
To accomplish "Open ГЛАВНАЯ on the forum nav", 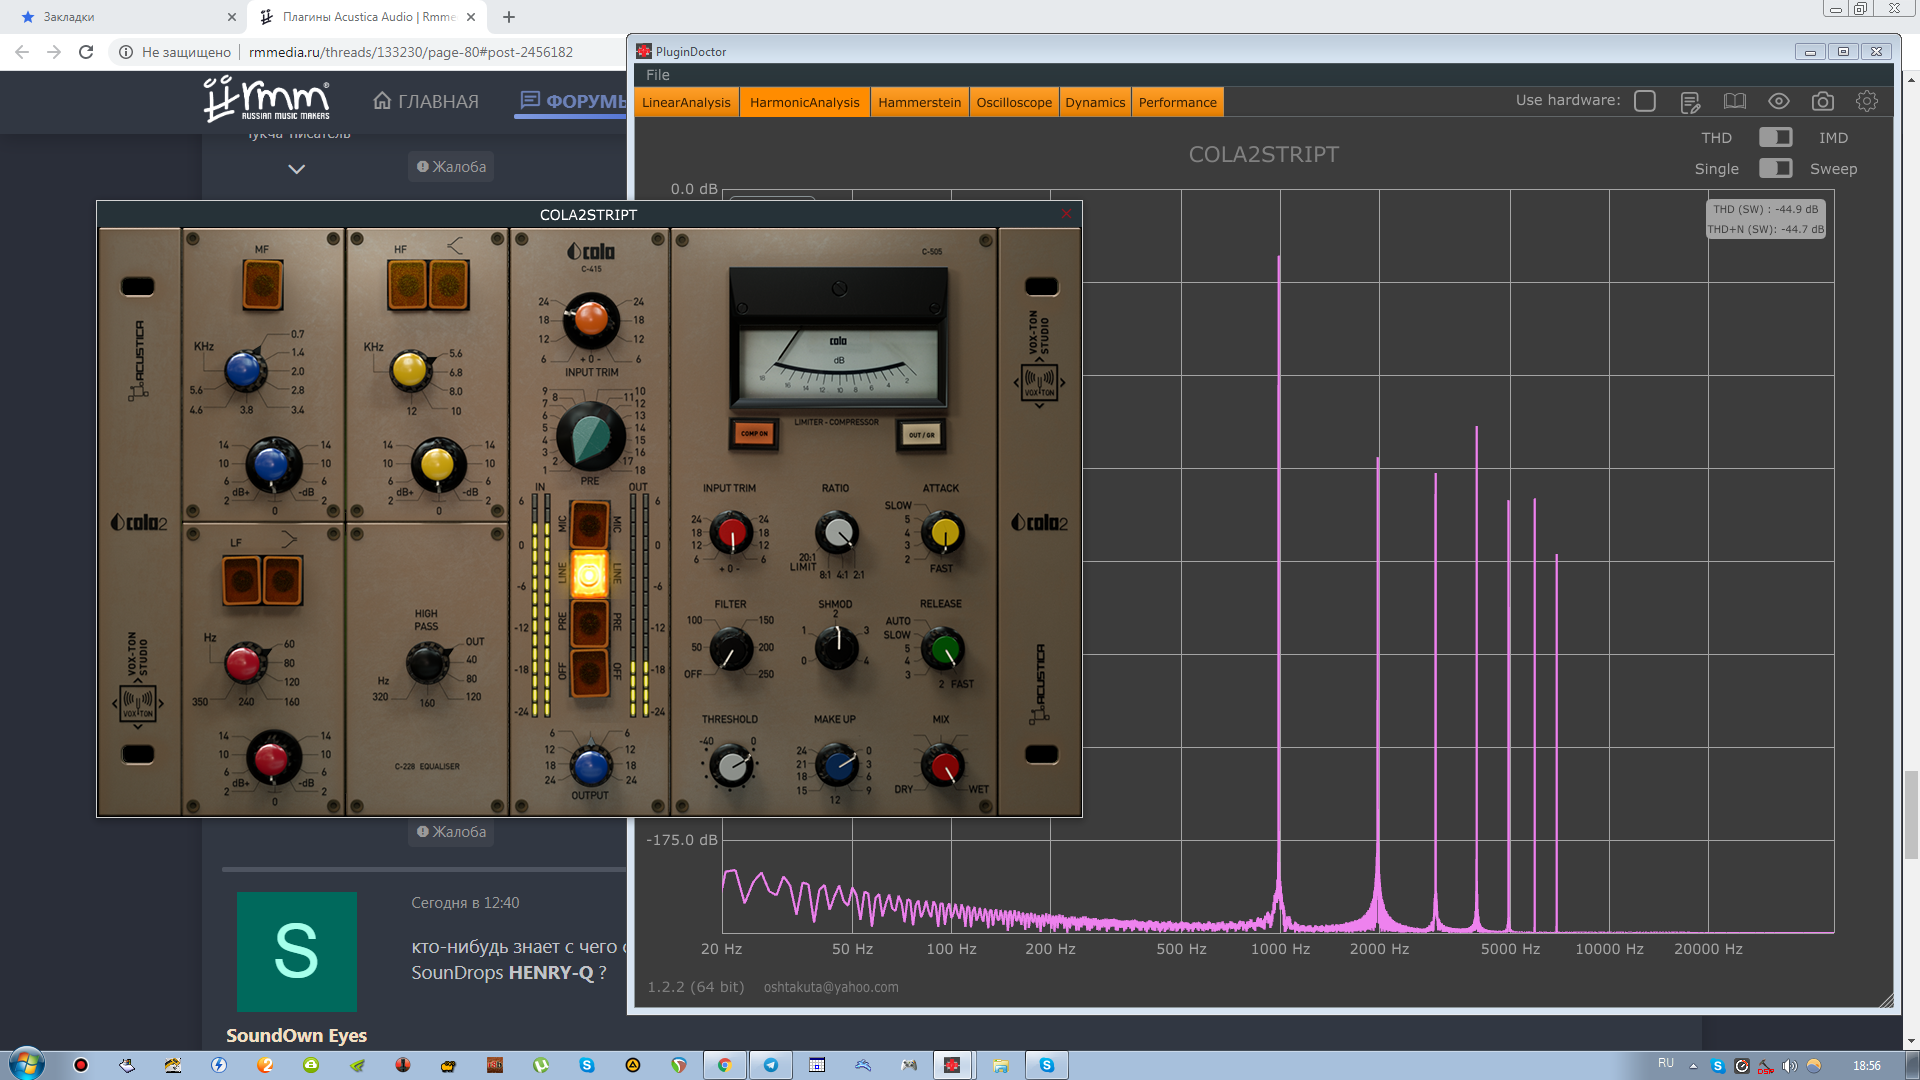I will click(x=426, y=101).
